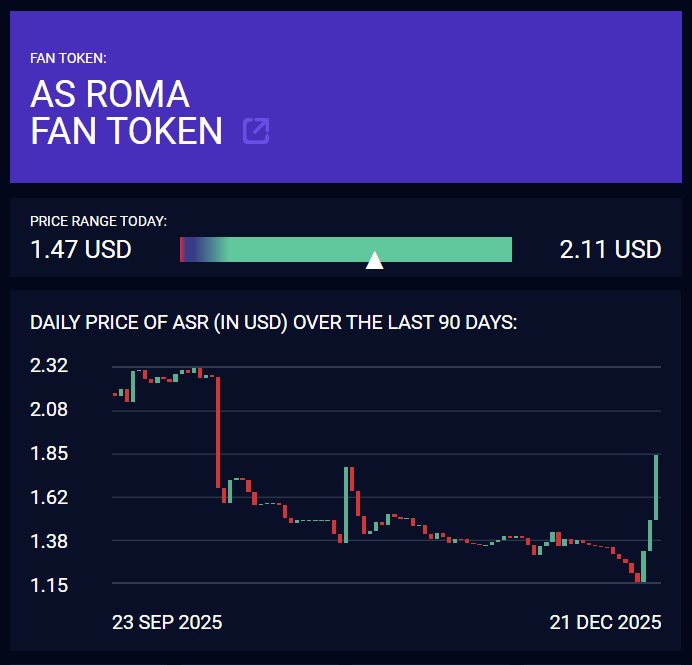Select the 1.47 USD low price value
Screen dimensions: 692x665
[81, 249]
